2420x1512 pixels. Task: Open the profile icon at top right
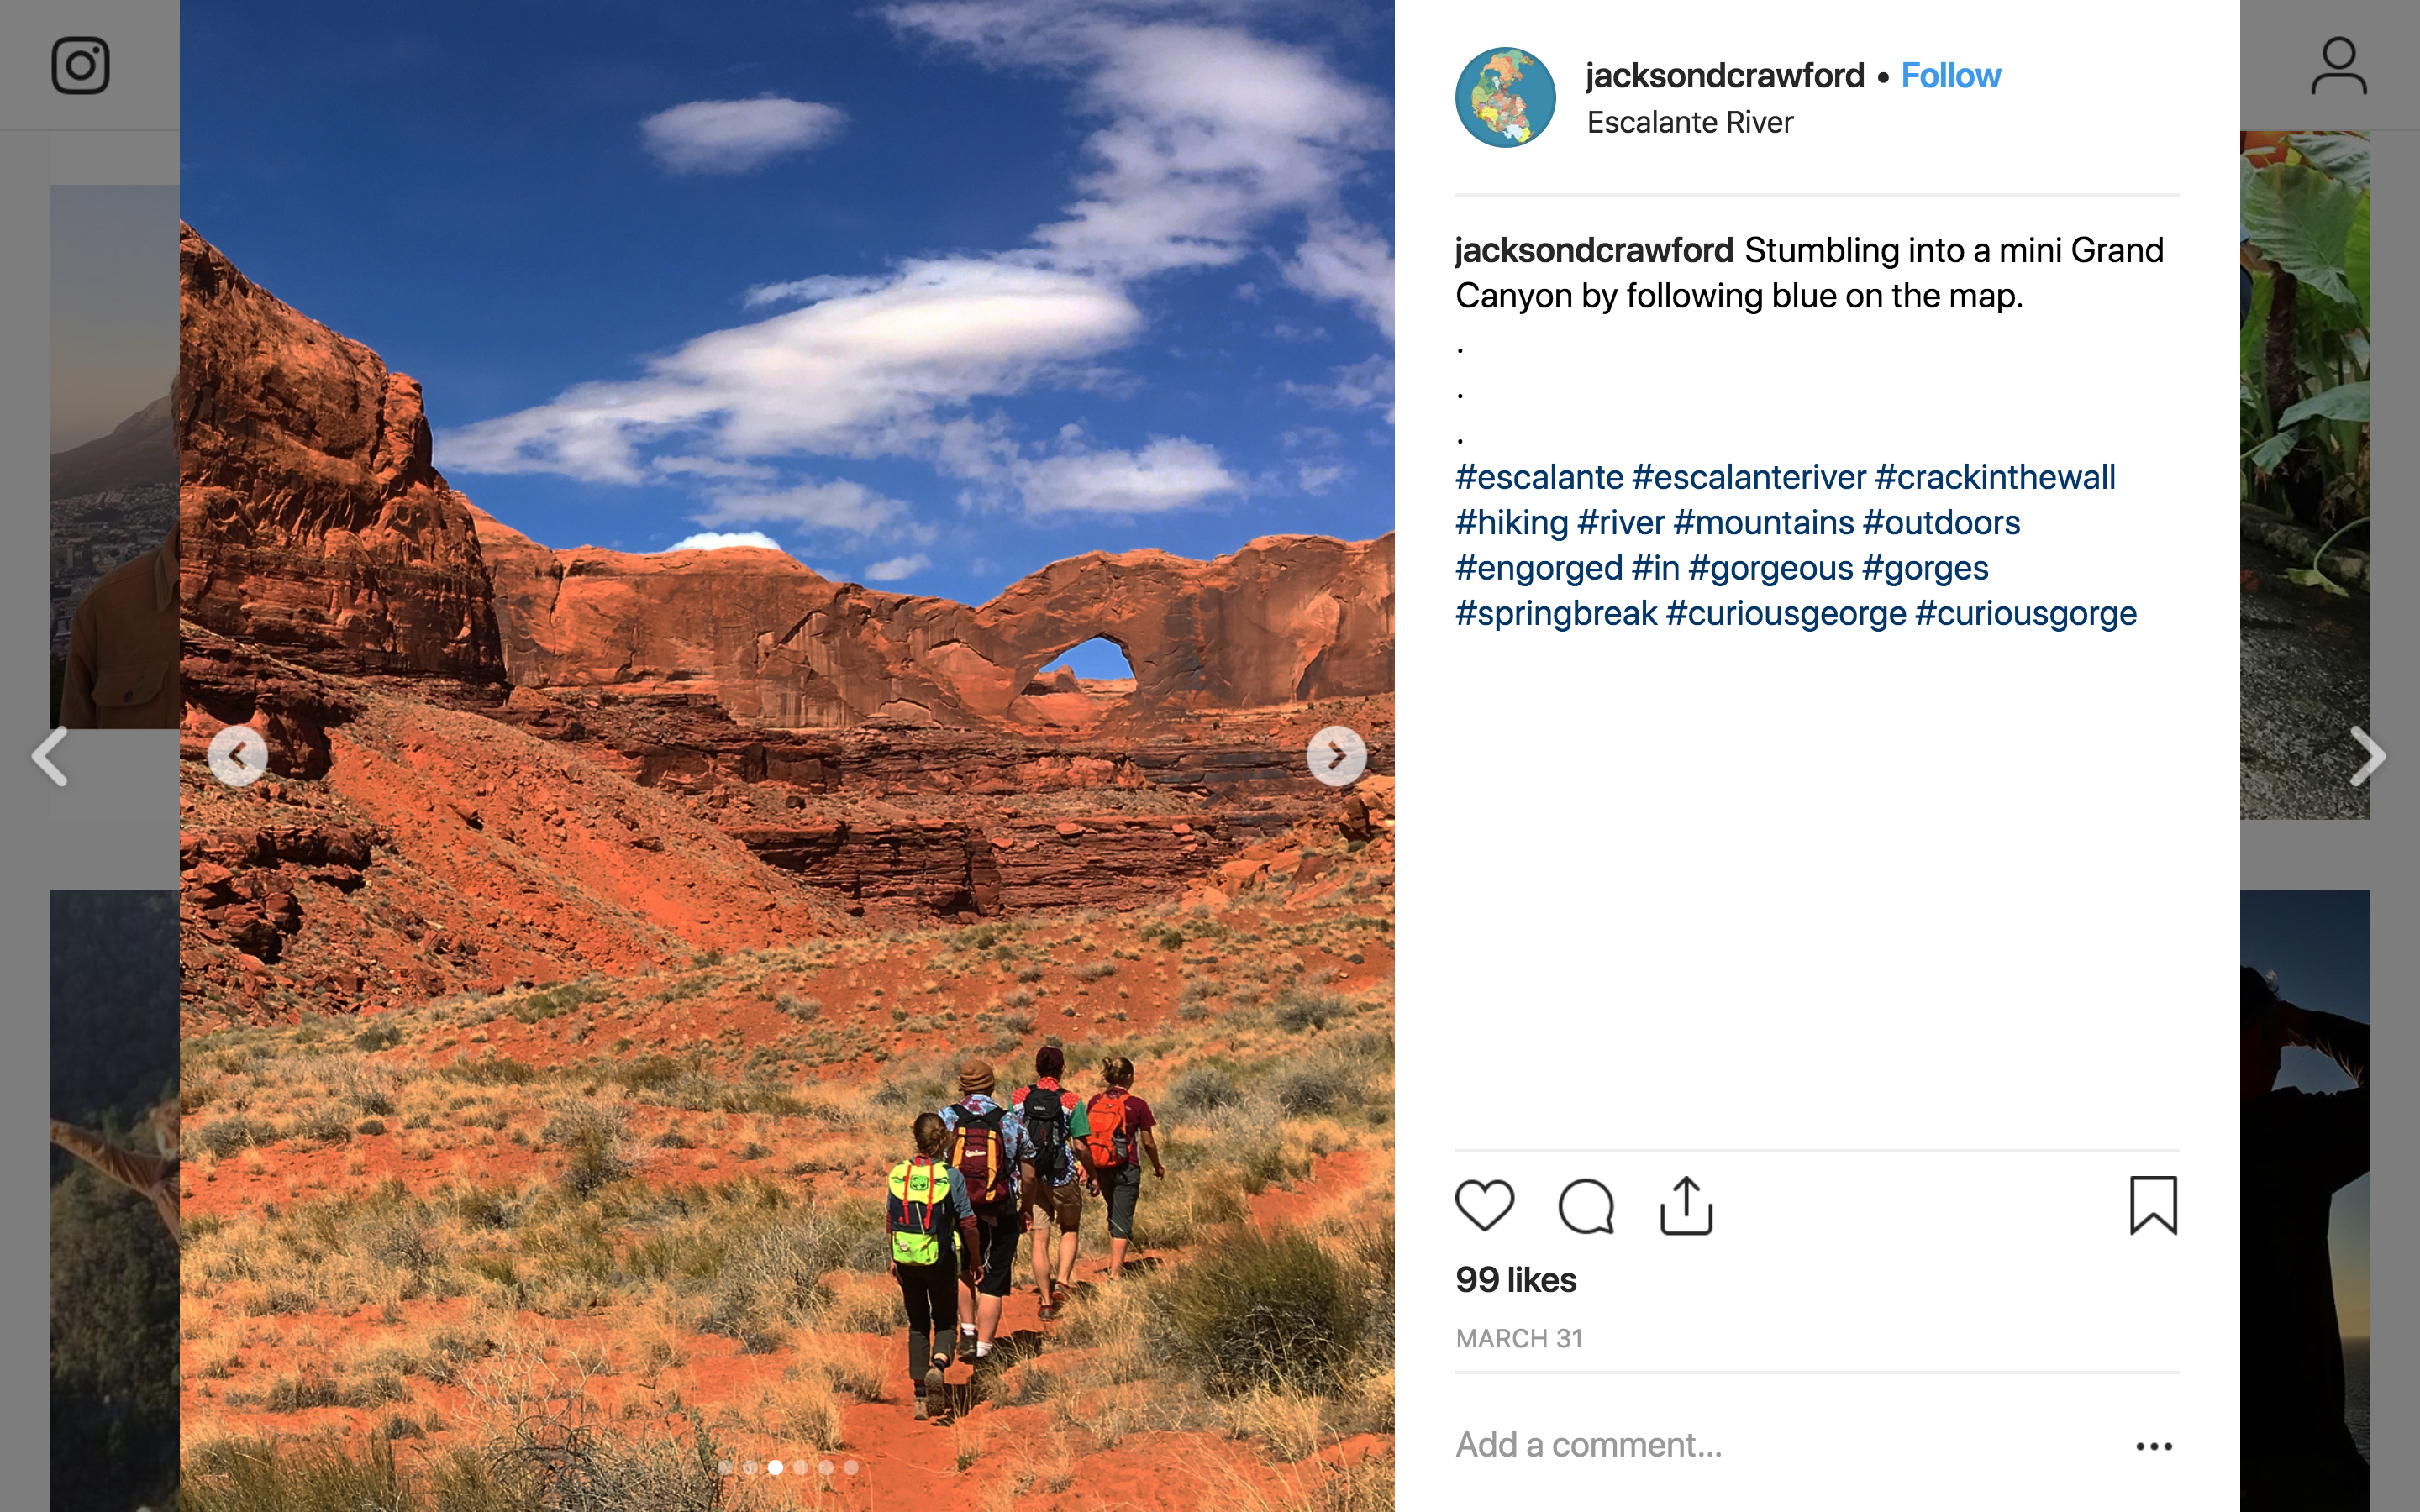(x=2338, y=66)
